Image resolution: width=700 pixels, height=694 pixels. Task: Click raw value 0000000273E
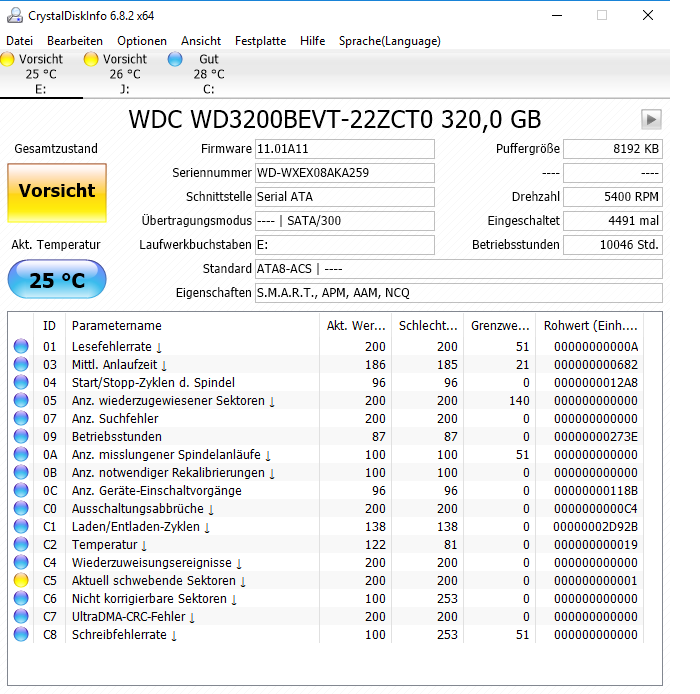(x=596, y=437)
